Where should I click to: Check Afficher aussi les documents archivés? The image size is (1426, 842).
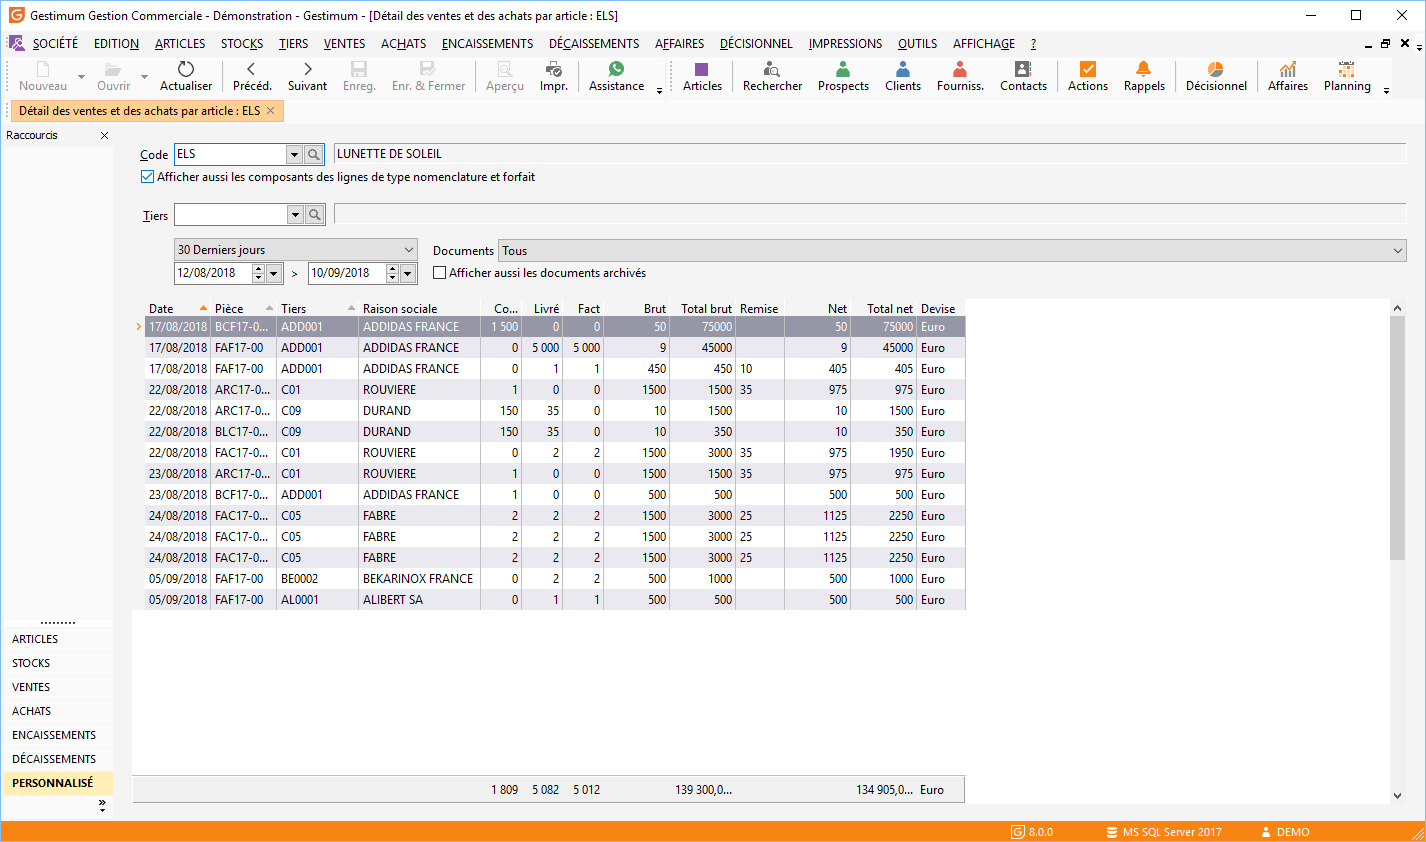coord(439,273)
